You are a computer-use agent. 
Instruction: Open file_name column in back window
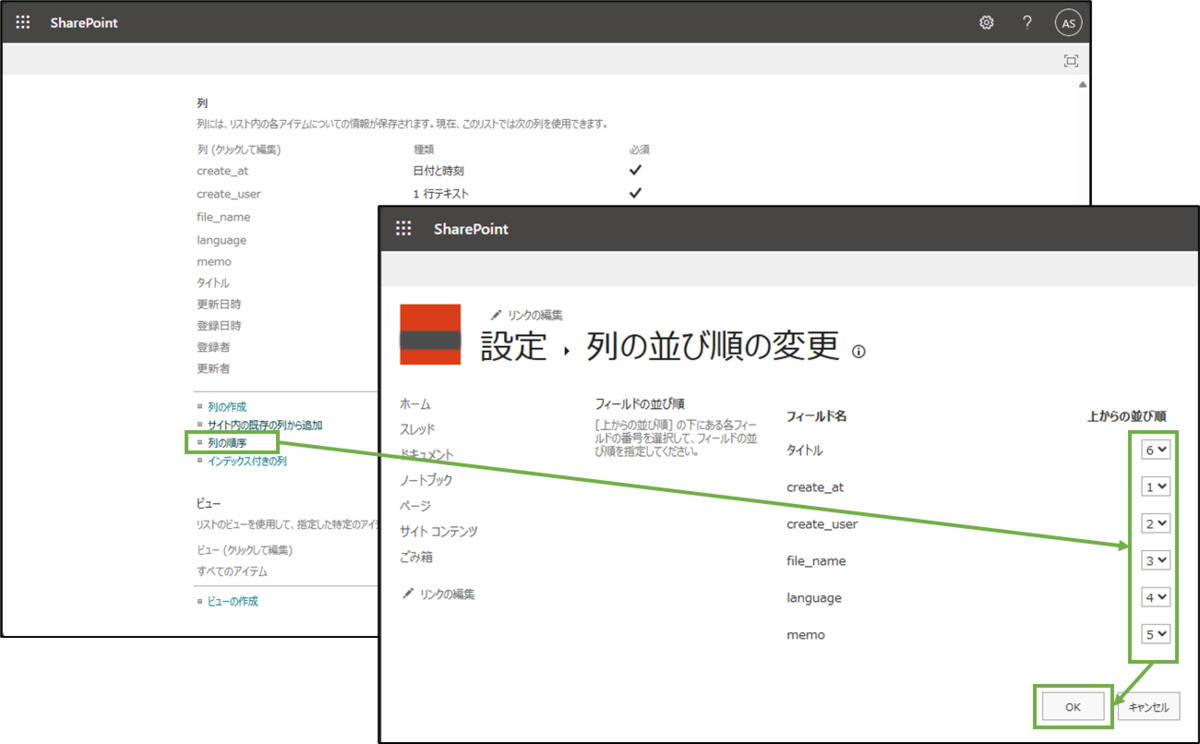224,217
